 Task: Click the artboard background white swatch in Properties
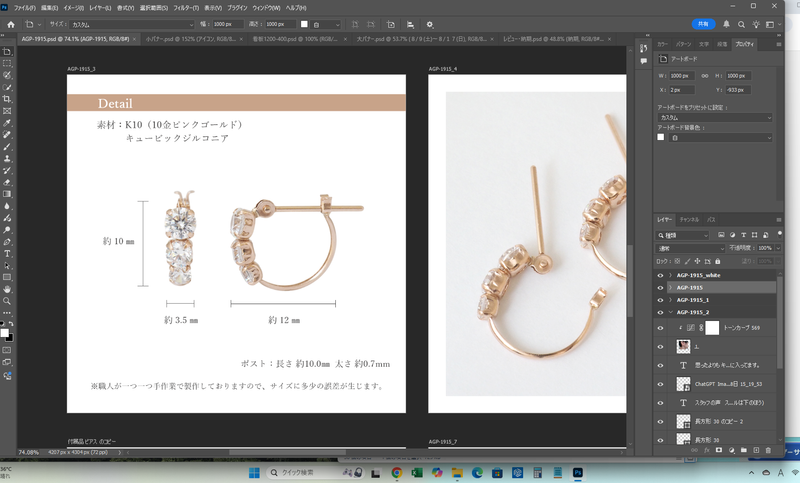pos(661,137)
